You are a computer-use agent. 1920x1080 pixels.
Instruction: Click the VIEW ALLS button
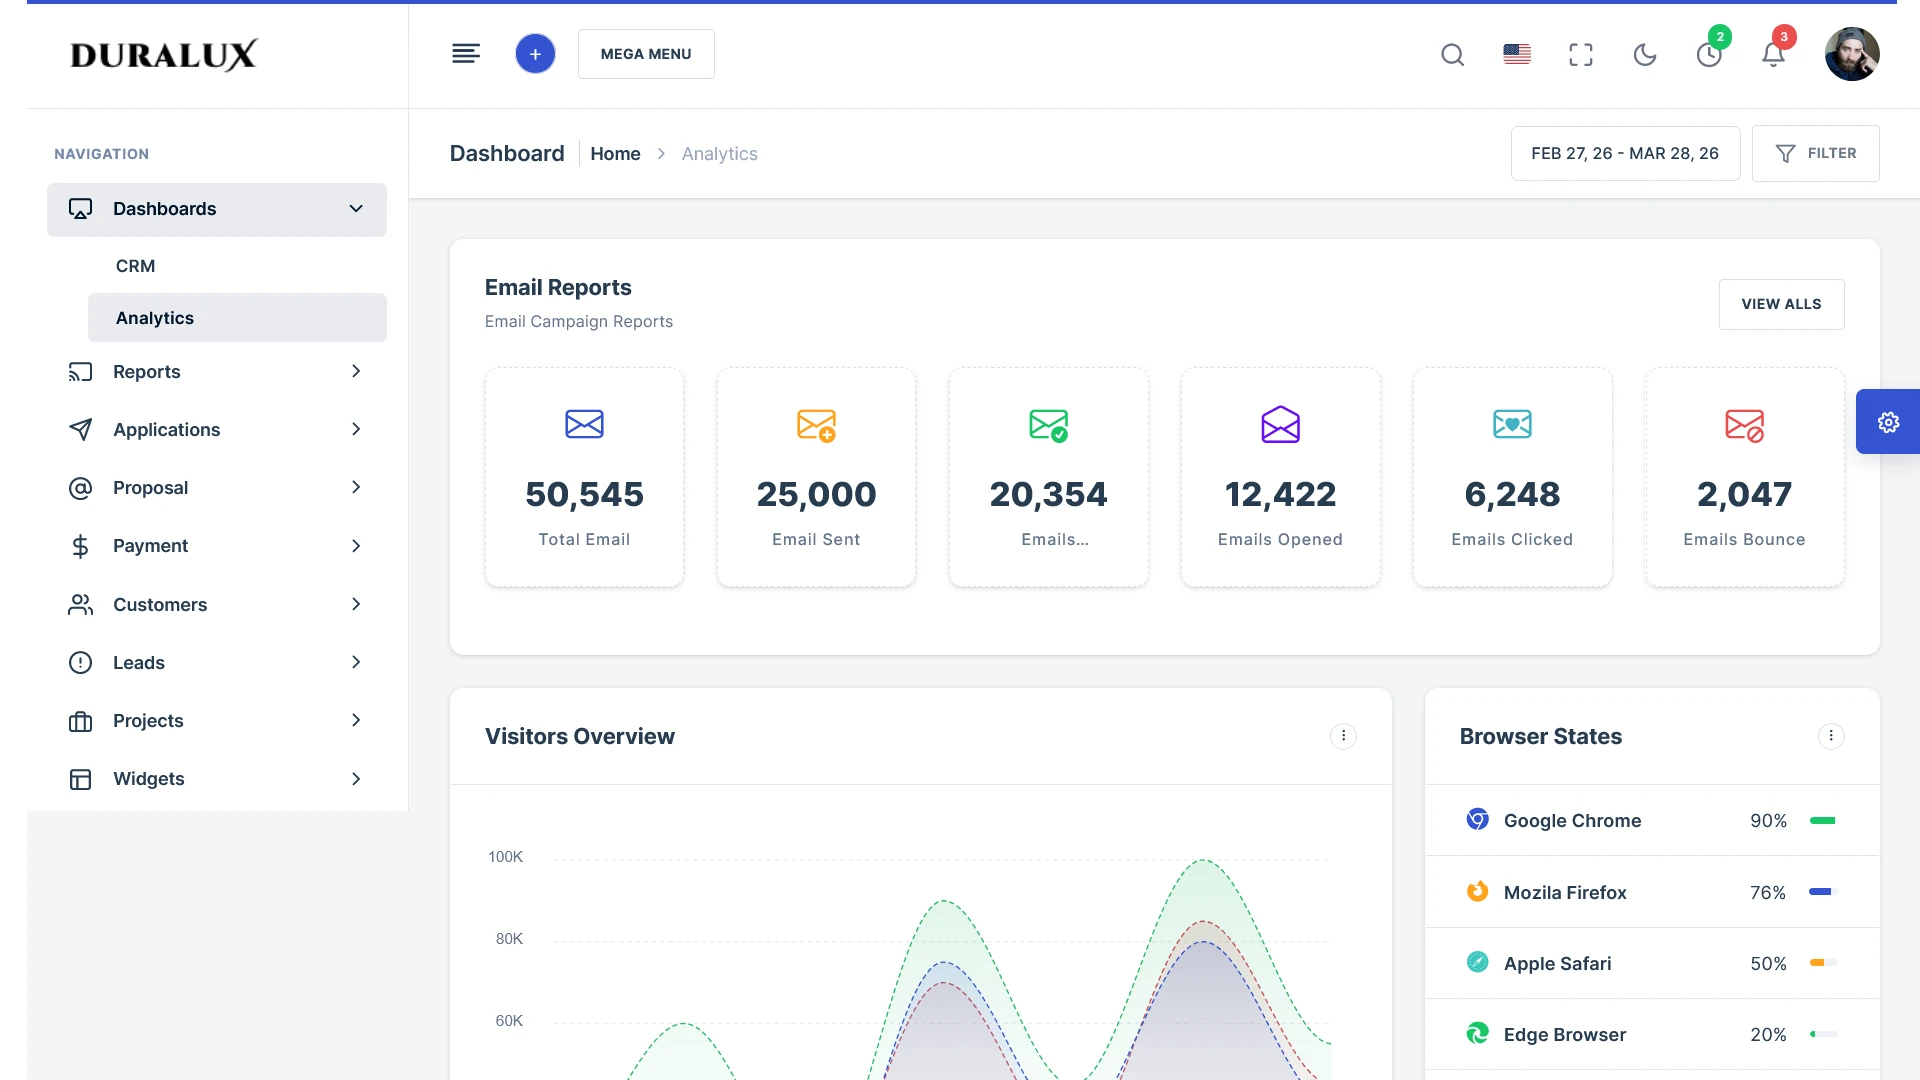click(1781, 304)
